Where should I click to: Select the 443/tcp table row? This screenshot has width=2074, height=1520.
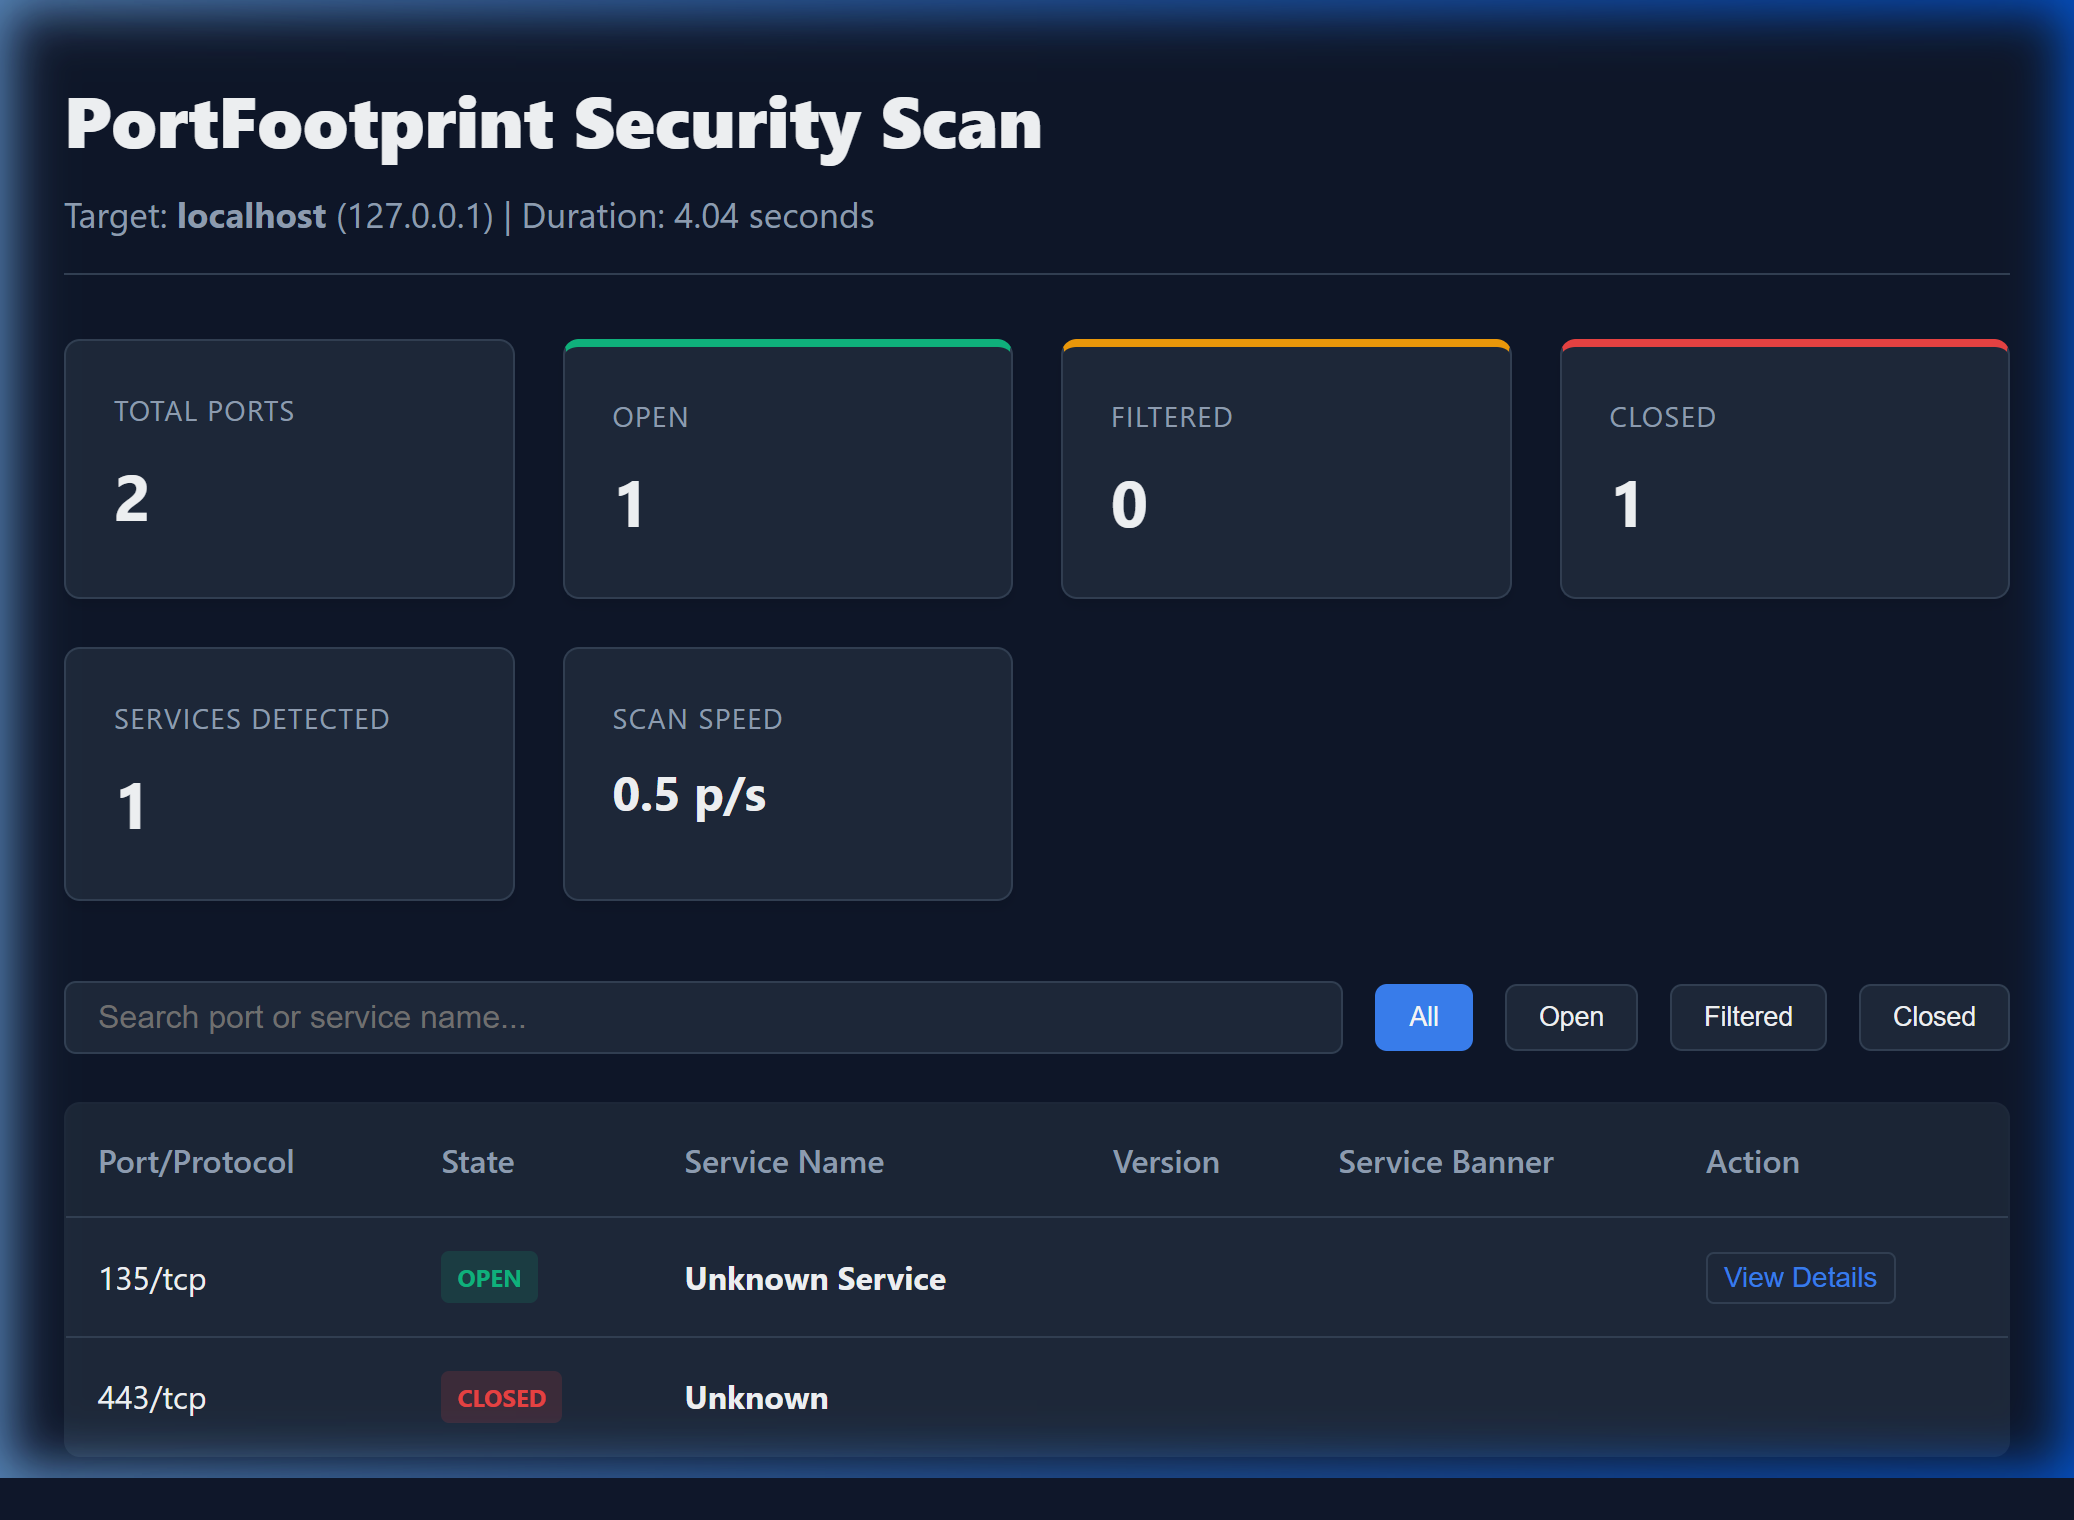[x=1037, y=1397]
